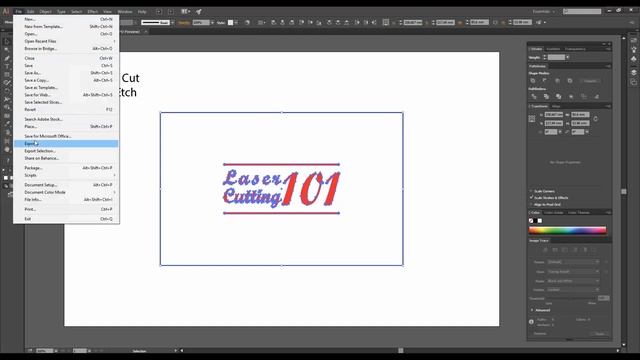Open the Scripts submenu
Viewport: 640px width, 360px height.
66,175
